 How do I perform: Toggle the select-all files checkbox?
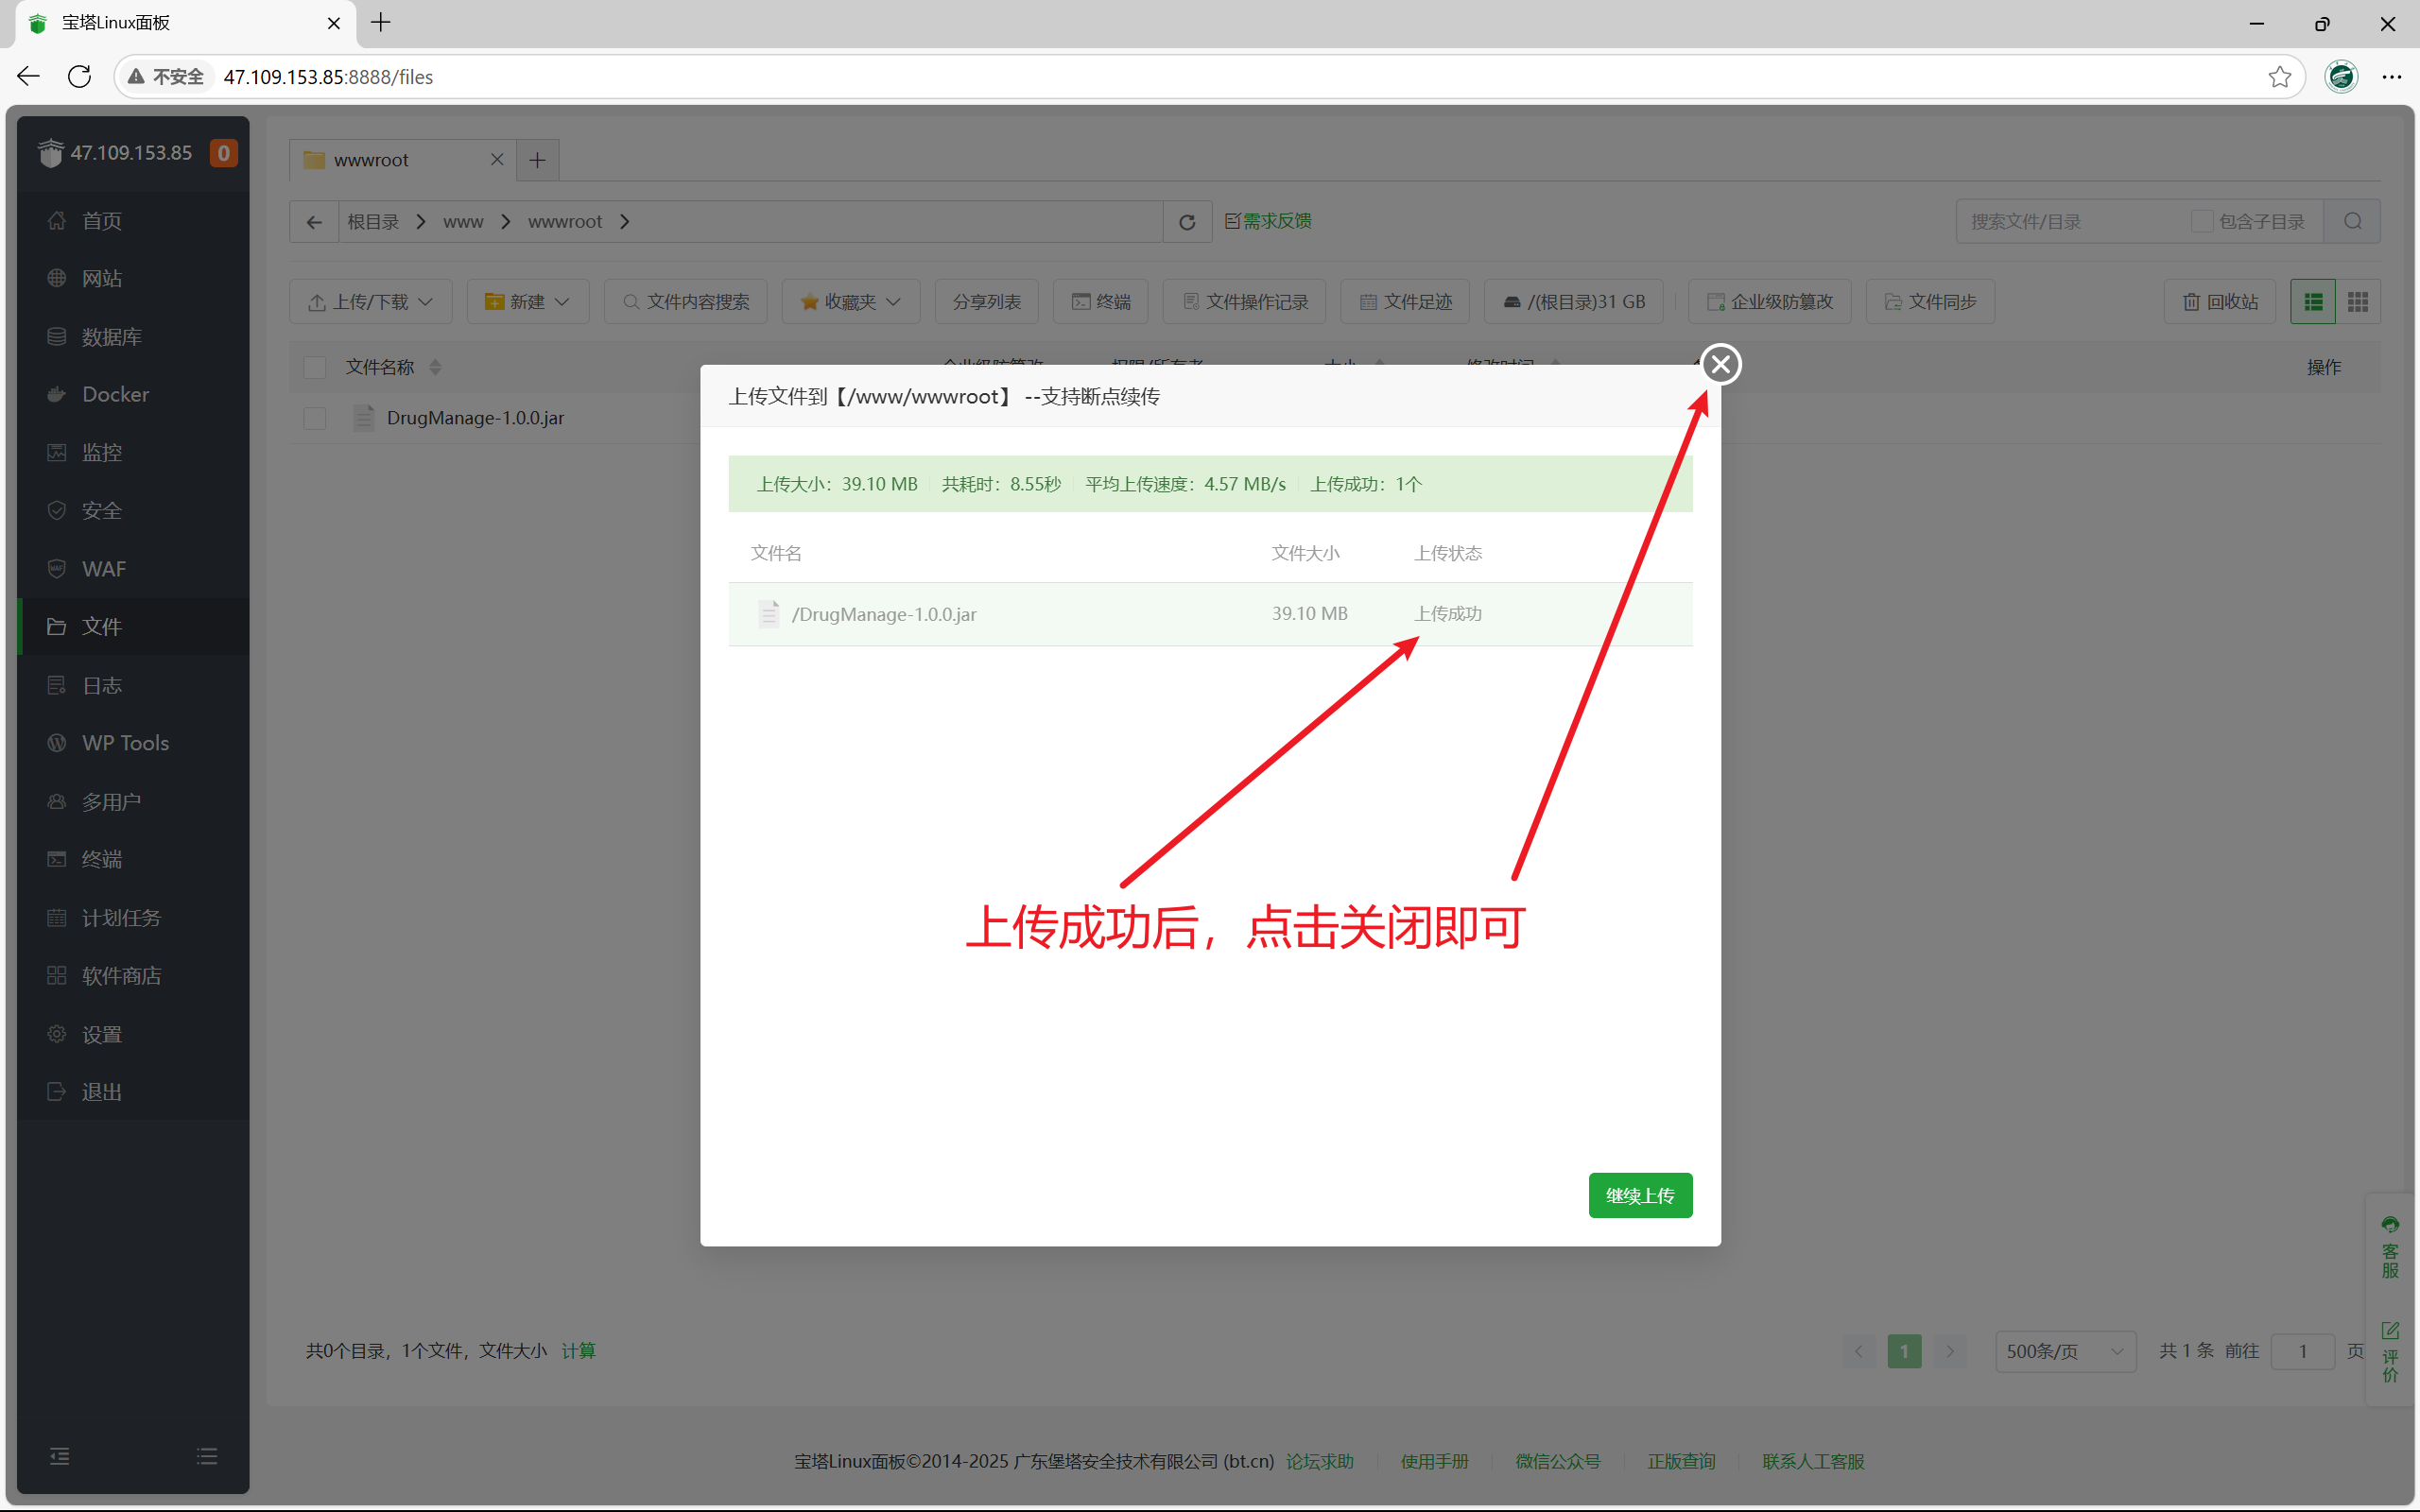point(314,367)
